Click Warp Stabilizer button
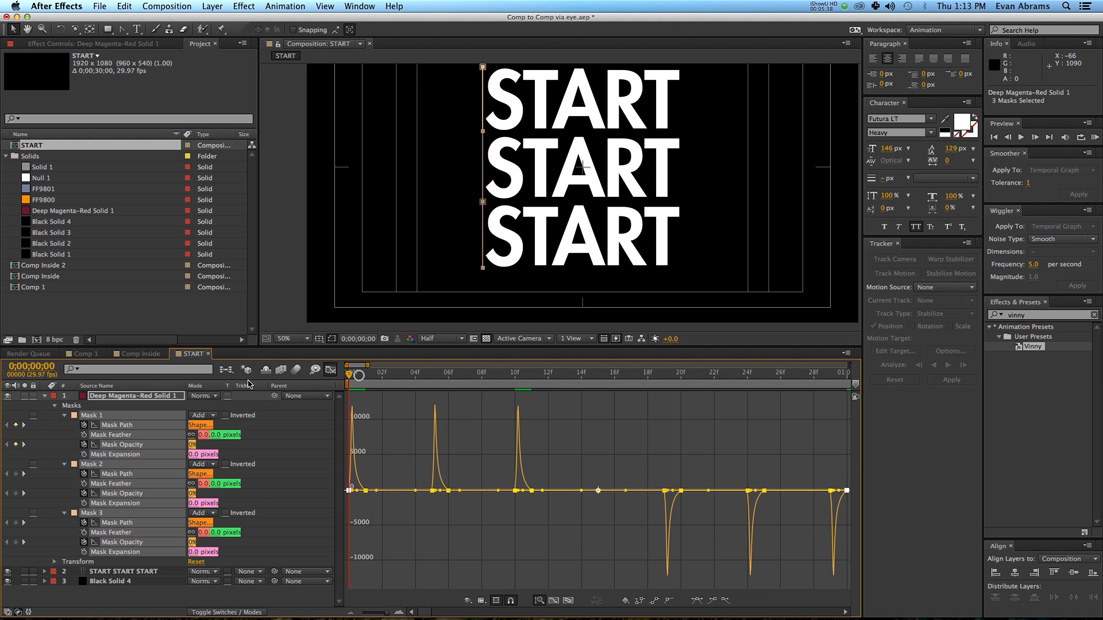The width and height of the screenshot is (1103, 620). pyautogui.click(x=950, y=259)
